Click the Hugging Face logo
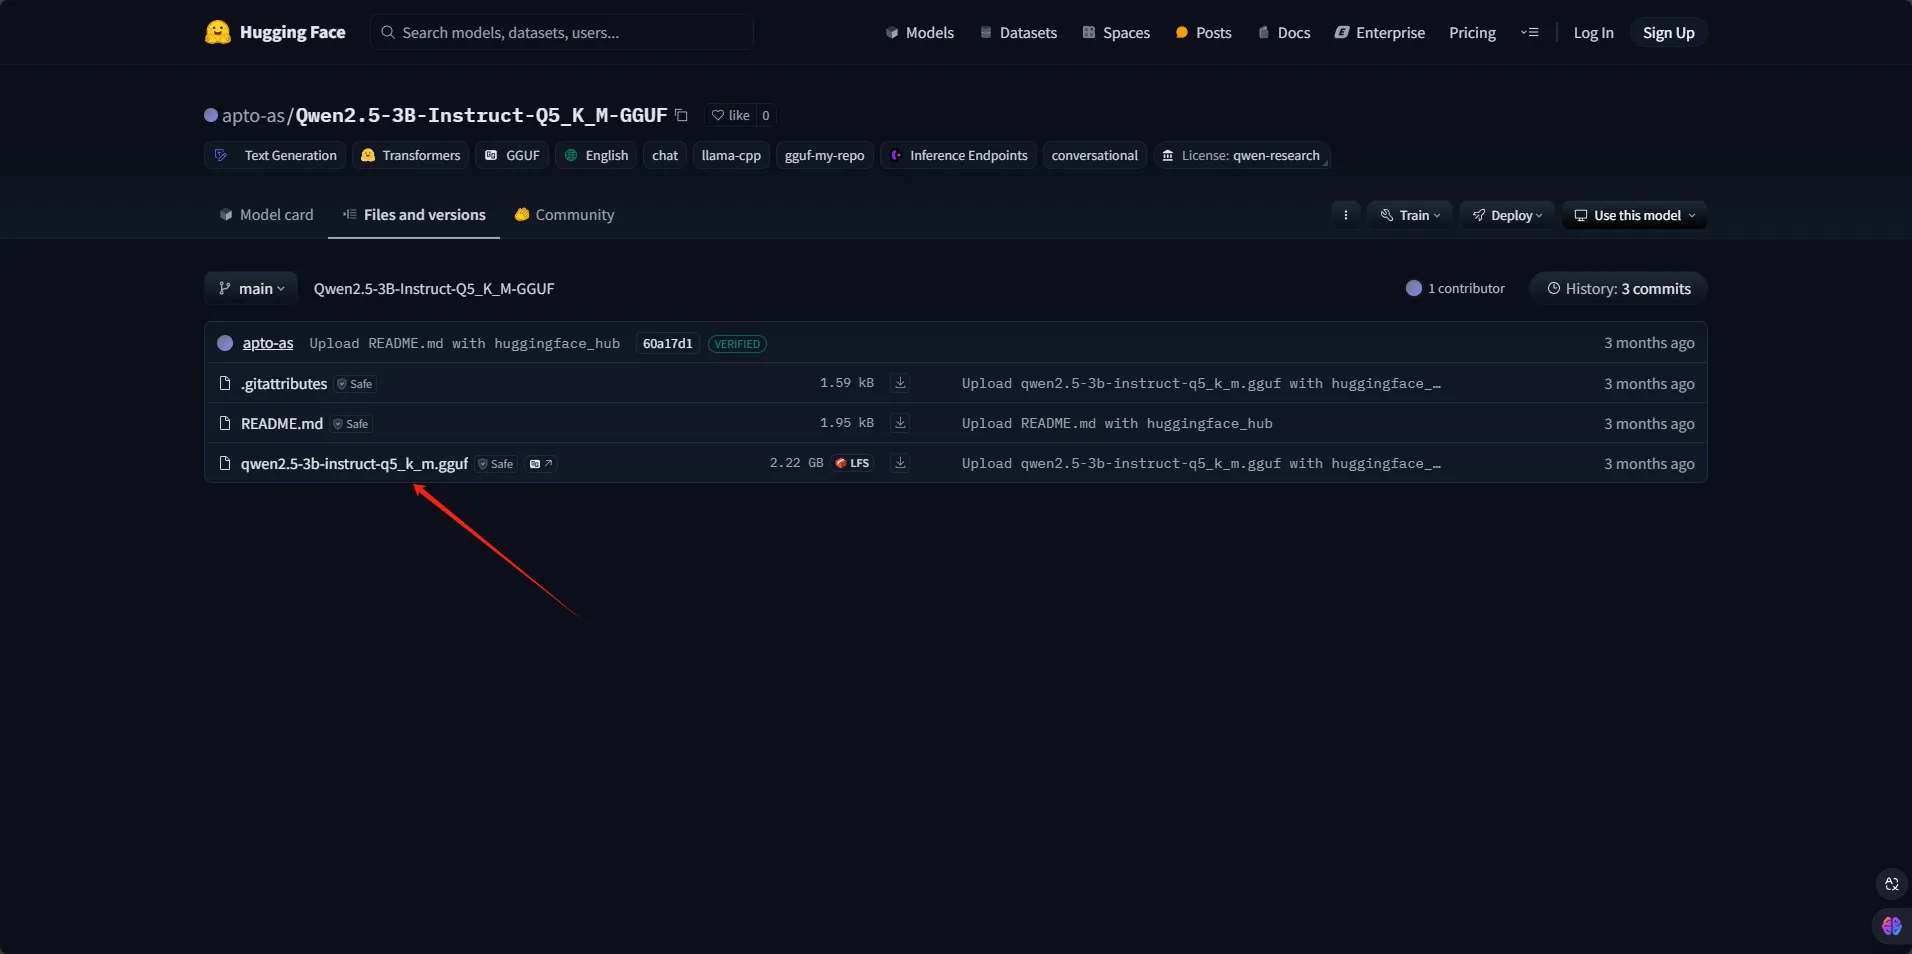Image resolution: width=1912 pixels, height=954 pixels. click(275, 32)
